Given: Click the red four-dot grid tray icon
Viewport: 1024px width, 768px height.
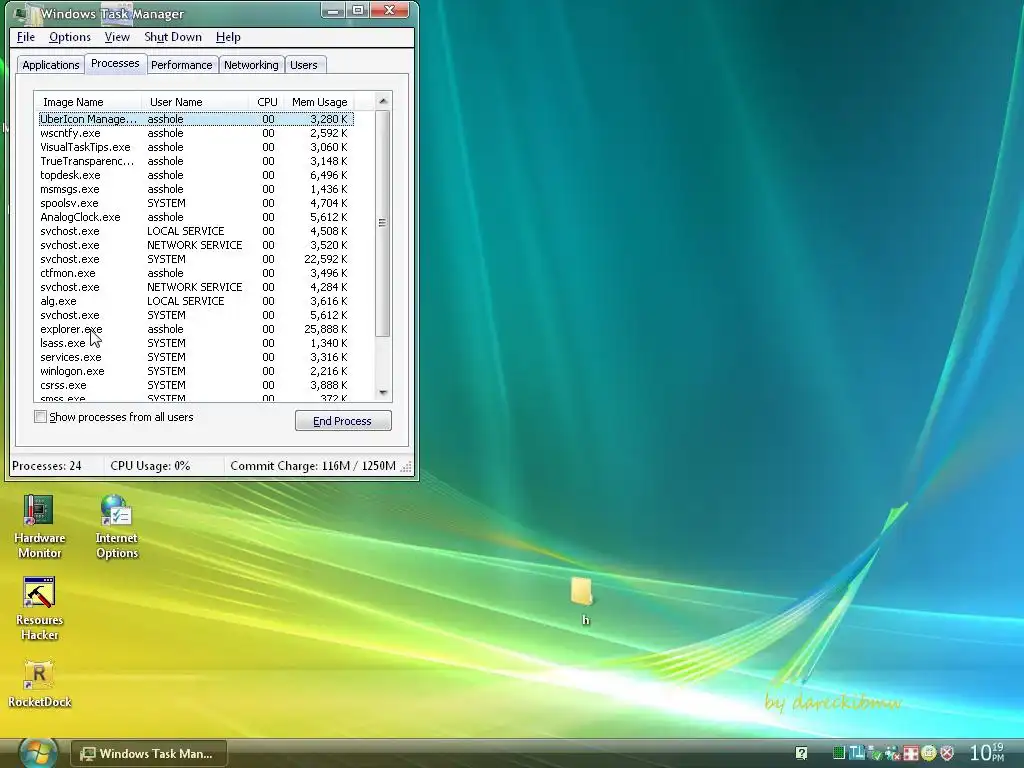Looking at the screenshot, I should [x=911, y=753].
